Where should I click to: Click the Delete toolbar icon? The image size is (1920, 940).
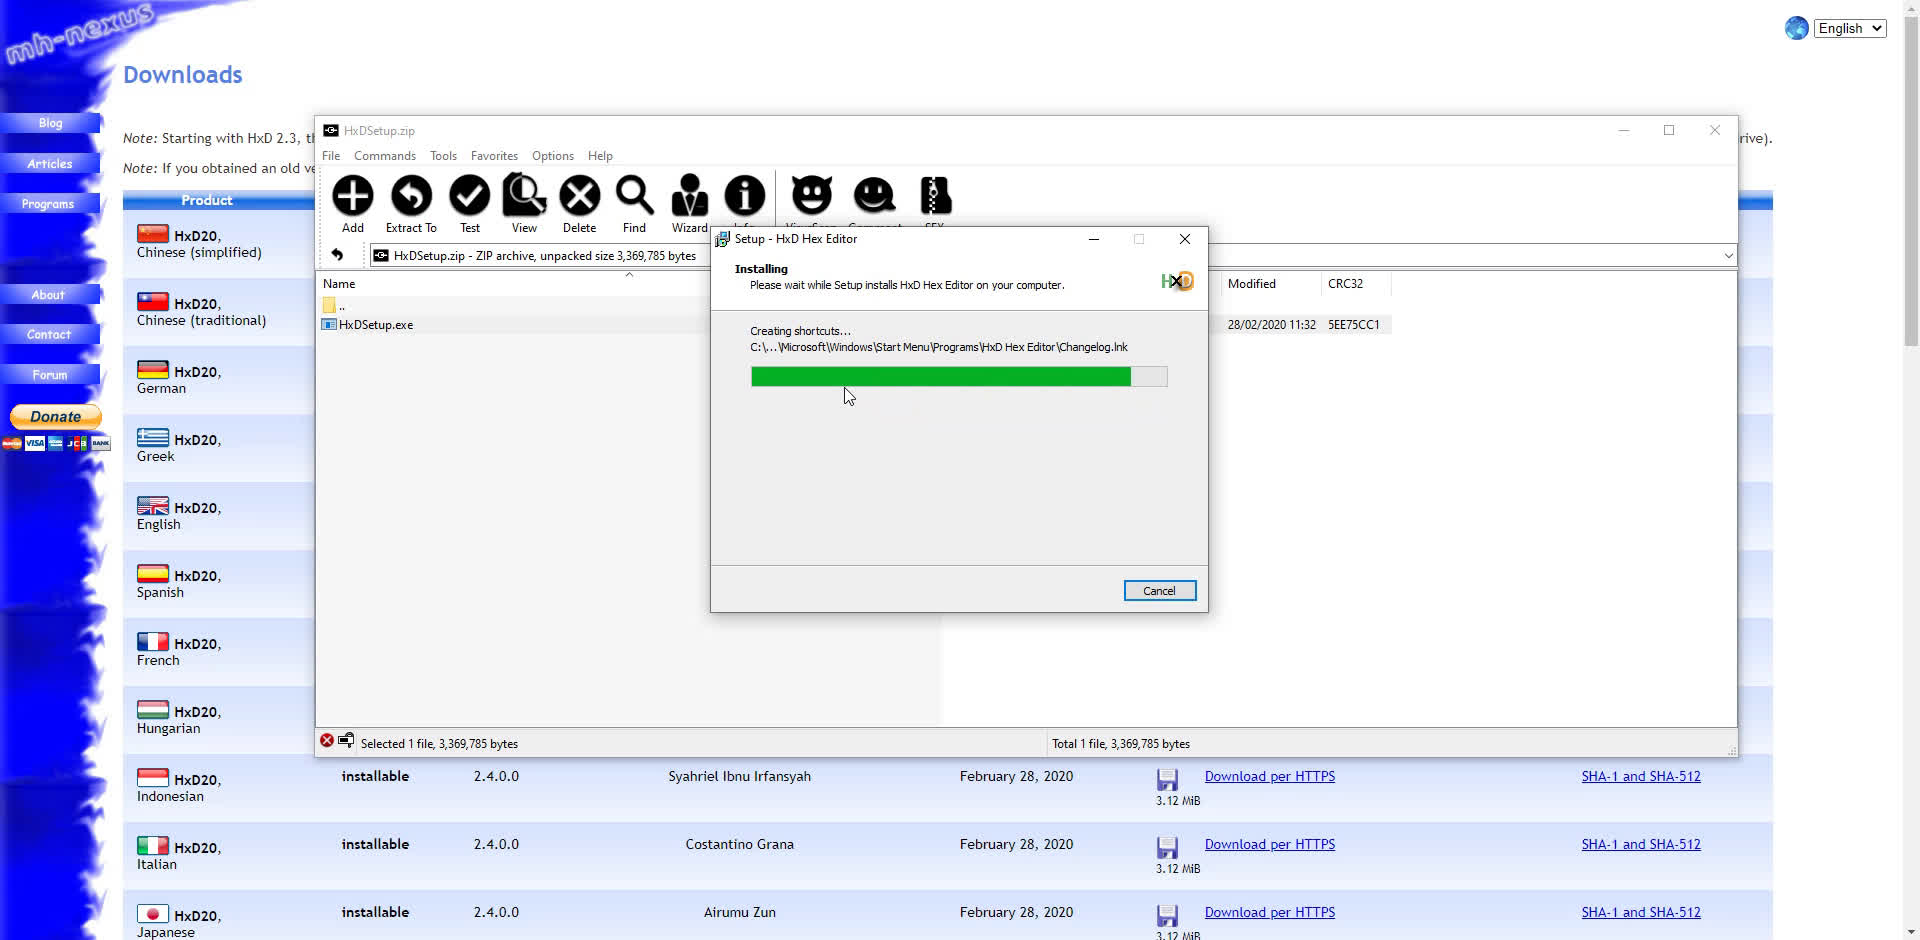coord(579,196)
